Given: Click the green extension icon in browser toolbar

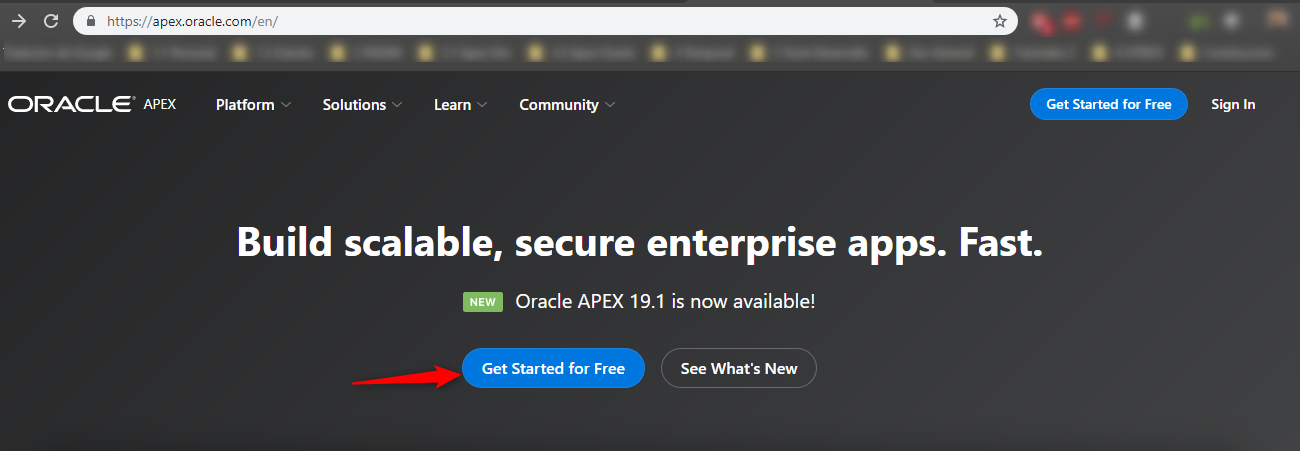Looking at the screenshot, I should click(1200, 20).
